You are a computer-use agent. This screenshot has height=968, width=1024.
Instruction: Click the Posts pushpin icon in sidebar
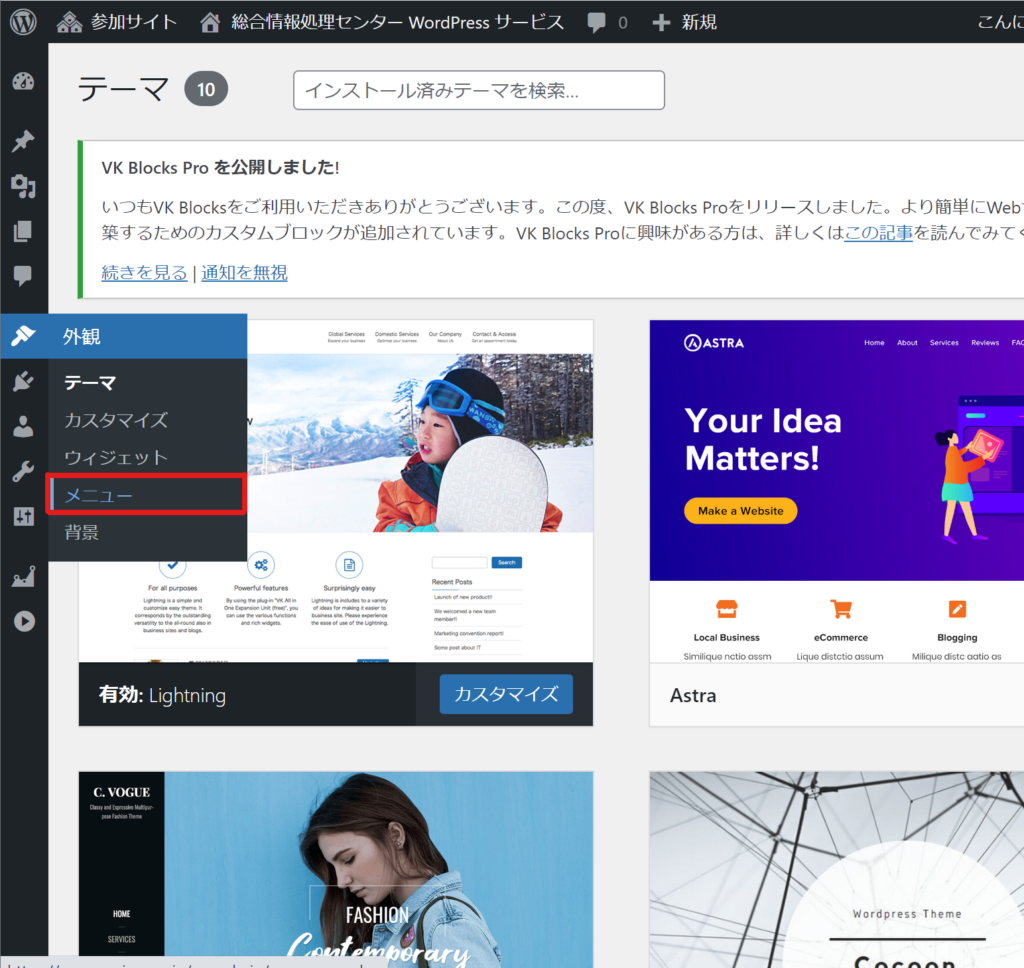coord(23,141)
